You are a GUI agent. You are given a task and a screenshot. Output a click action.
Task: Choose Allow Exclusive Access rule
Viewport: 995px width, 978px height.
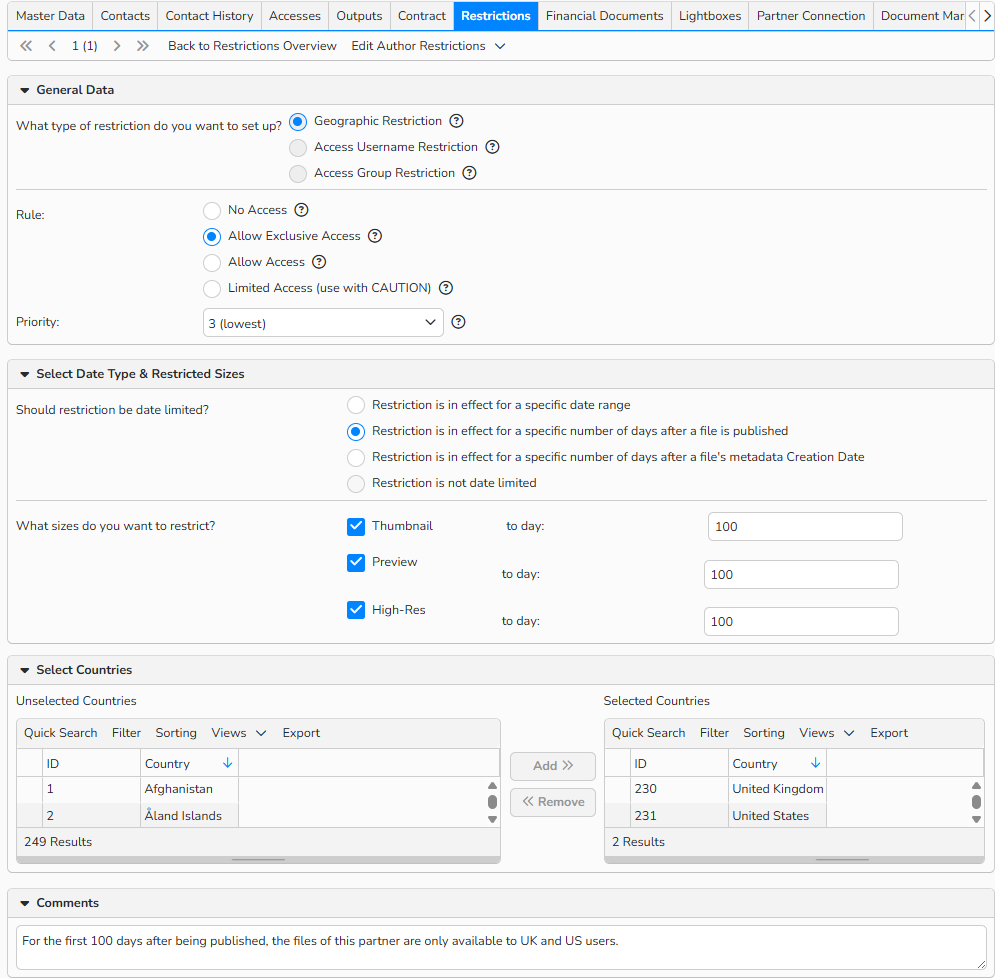click(212, 236)
